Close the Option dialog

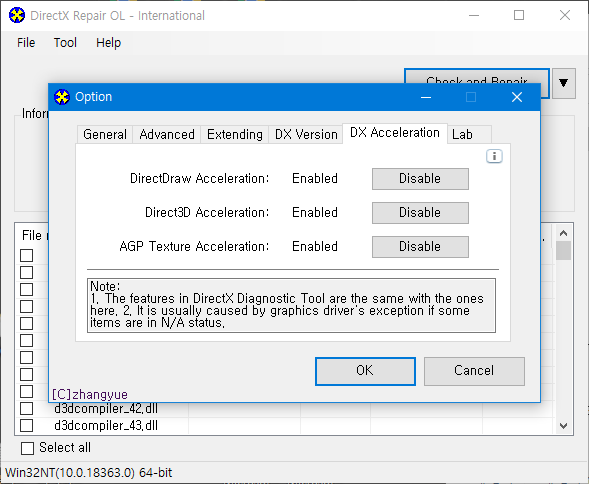[x=517, y=97]
